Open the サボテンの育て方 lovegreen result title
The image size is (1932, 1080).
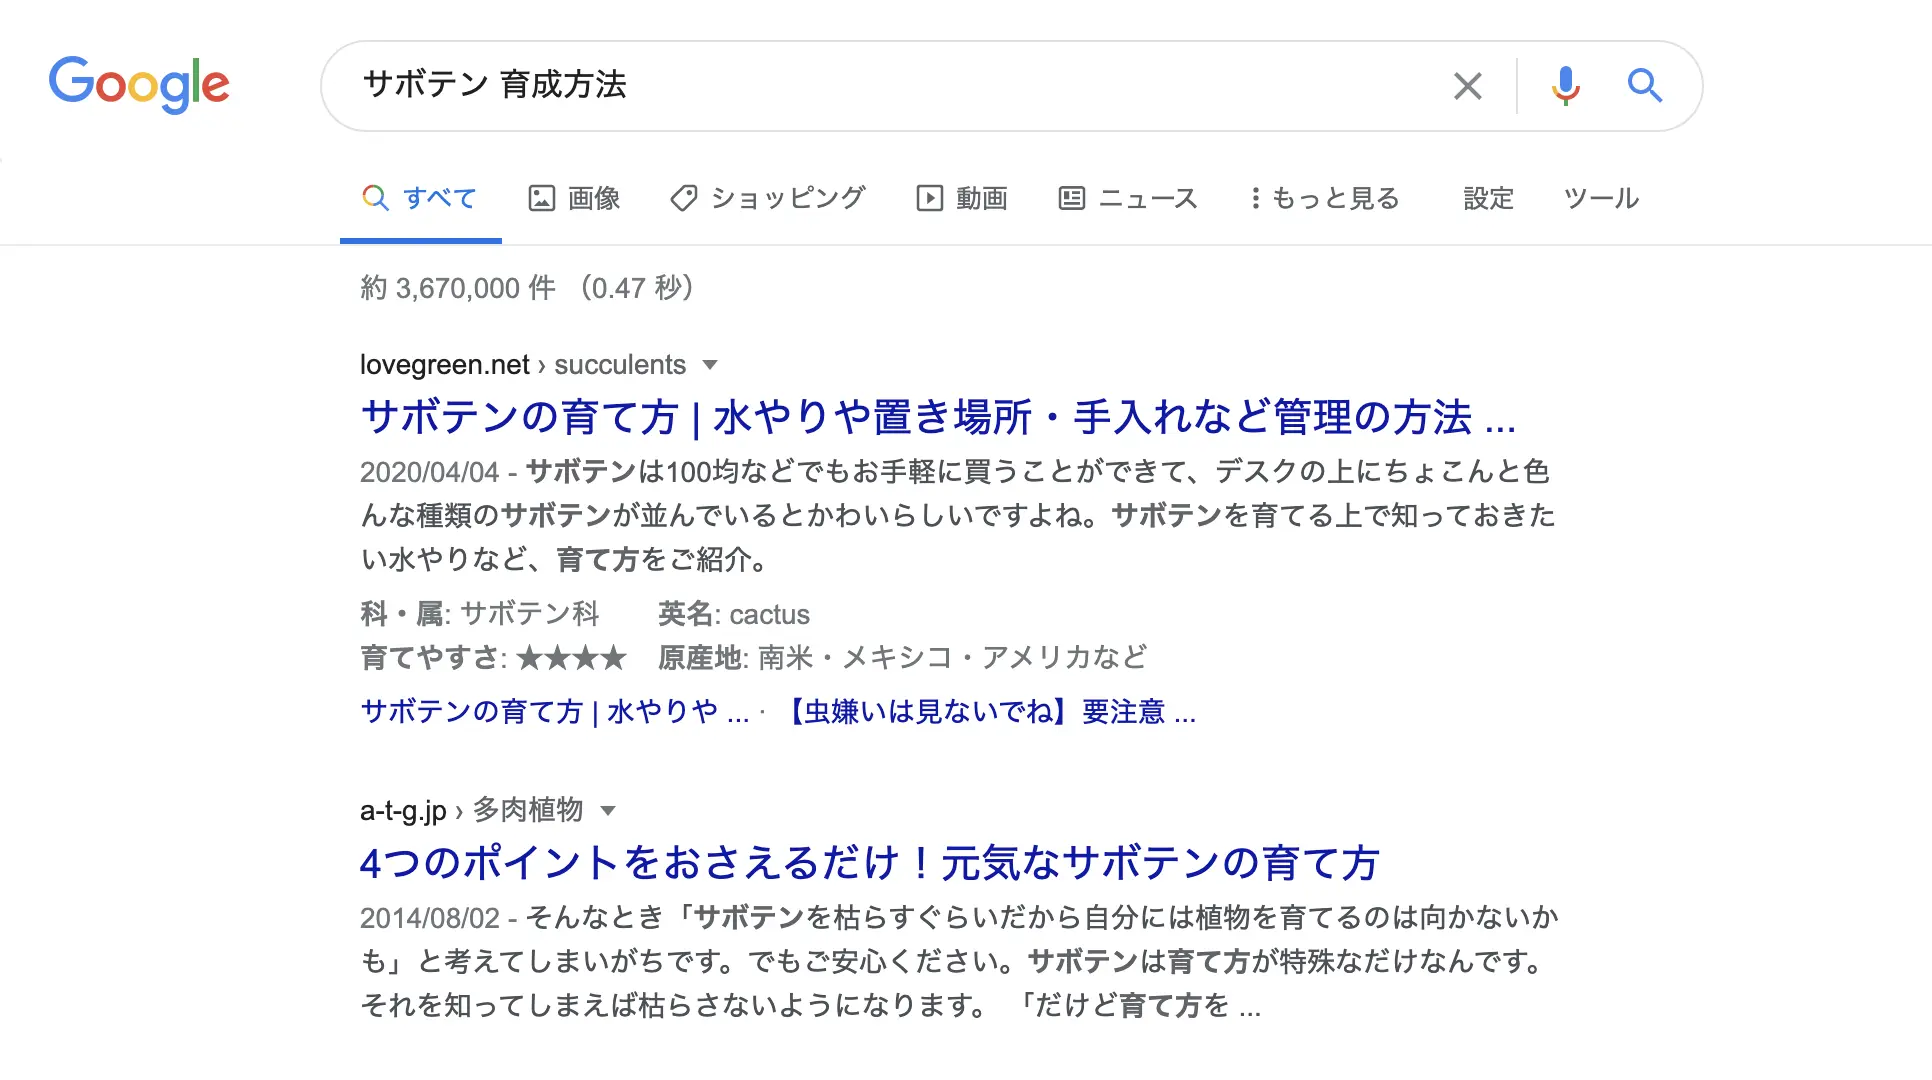click(x=938, y=417)
